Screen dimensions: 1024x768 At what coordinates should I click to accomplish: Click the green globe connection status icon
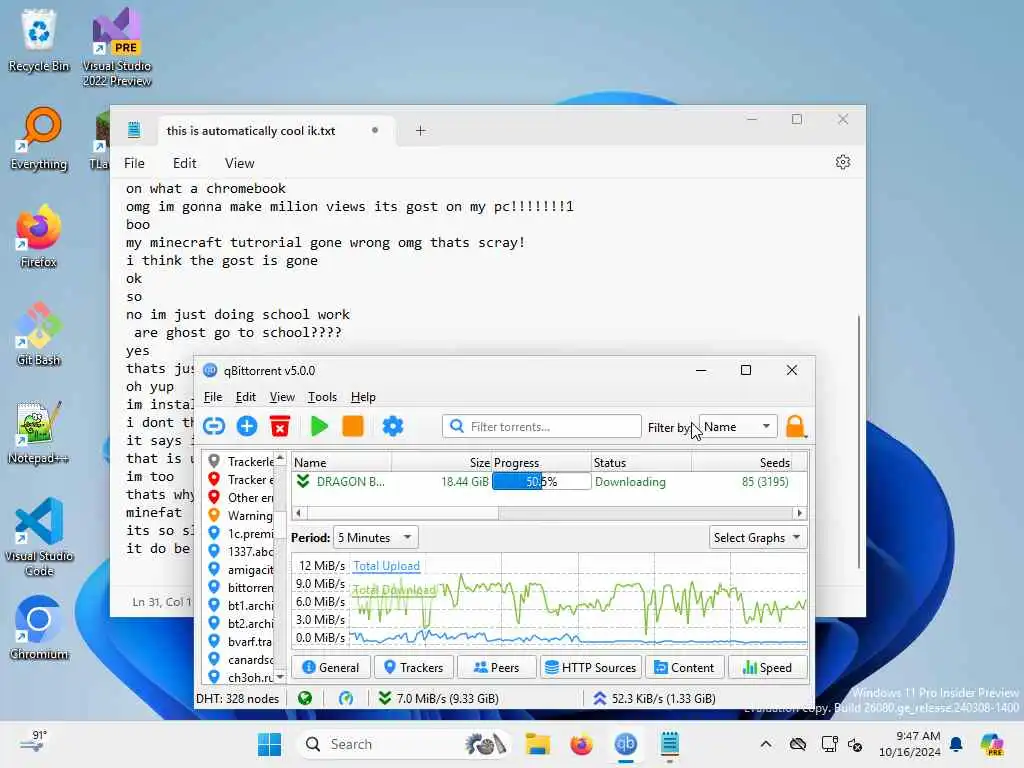304,698
